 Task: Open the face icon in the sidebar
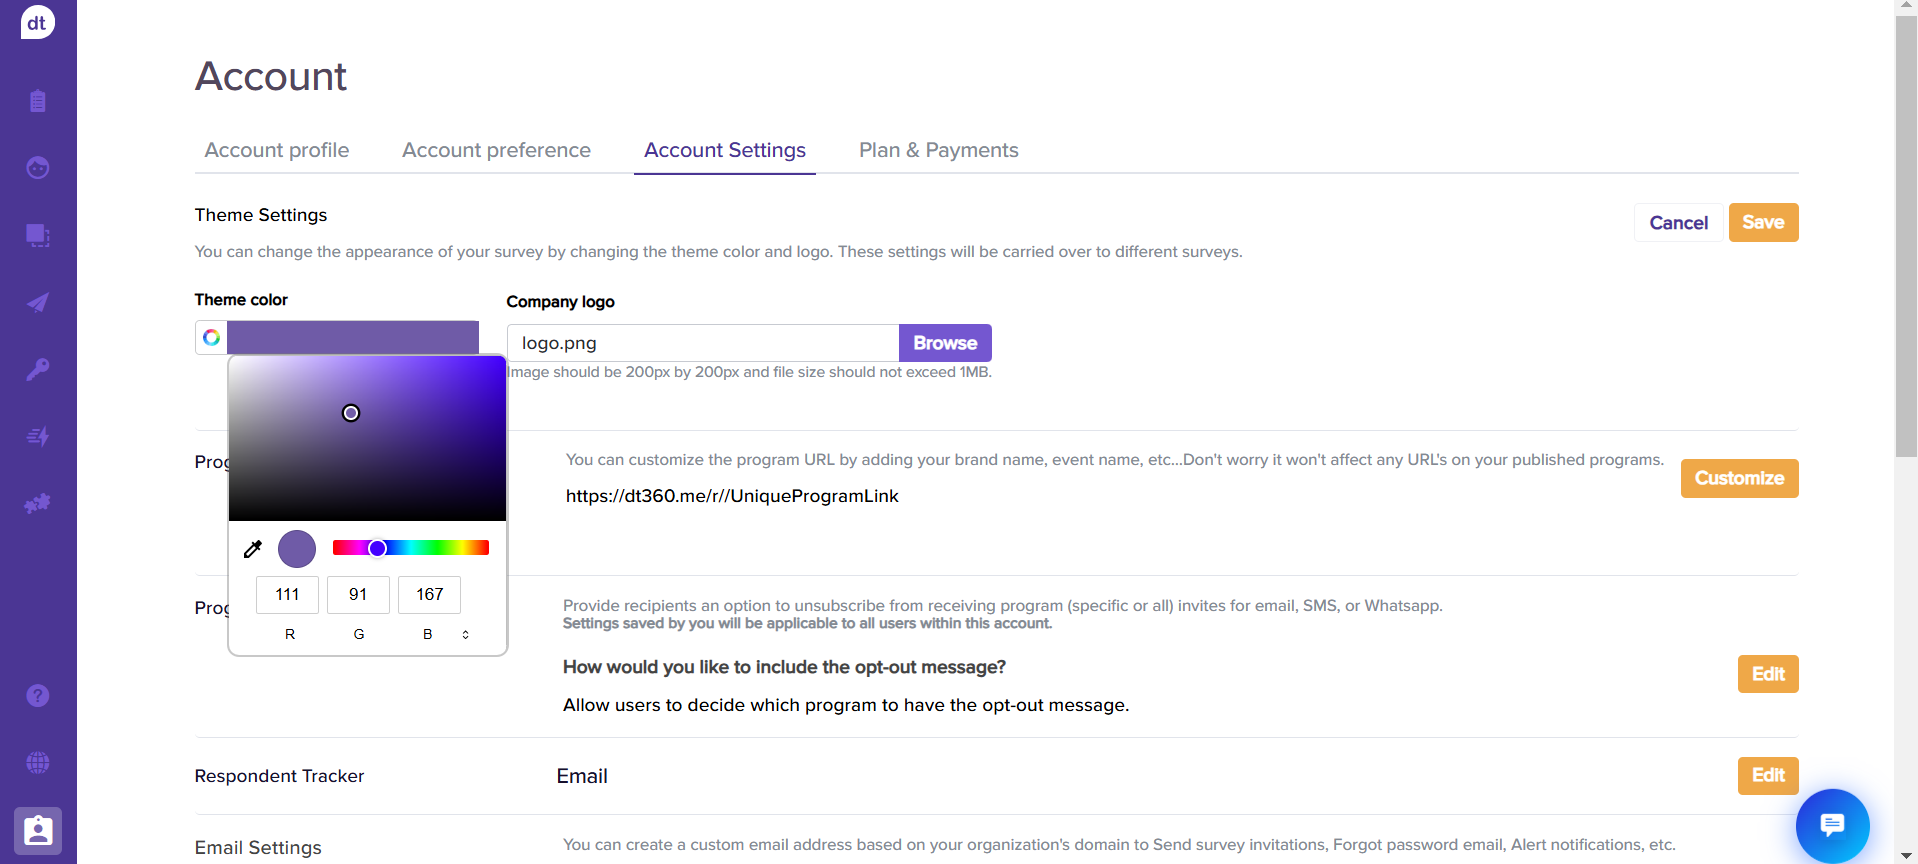38,168
